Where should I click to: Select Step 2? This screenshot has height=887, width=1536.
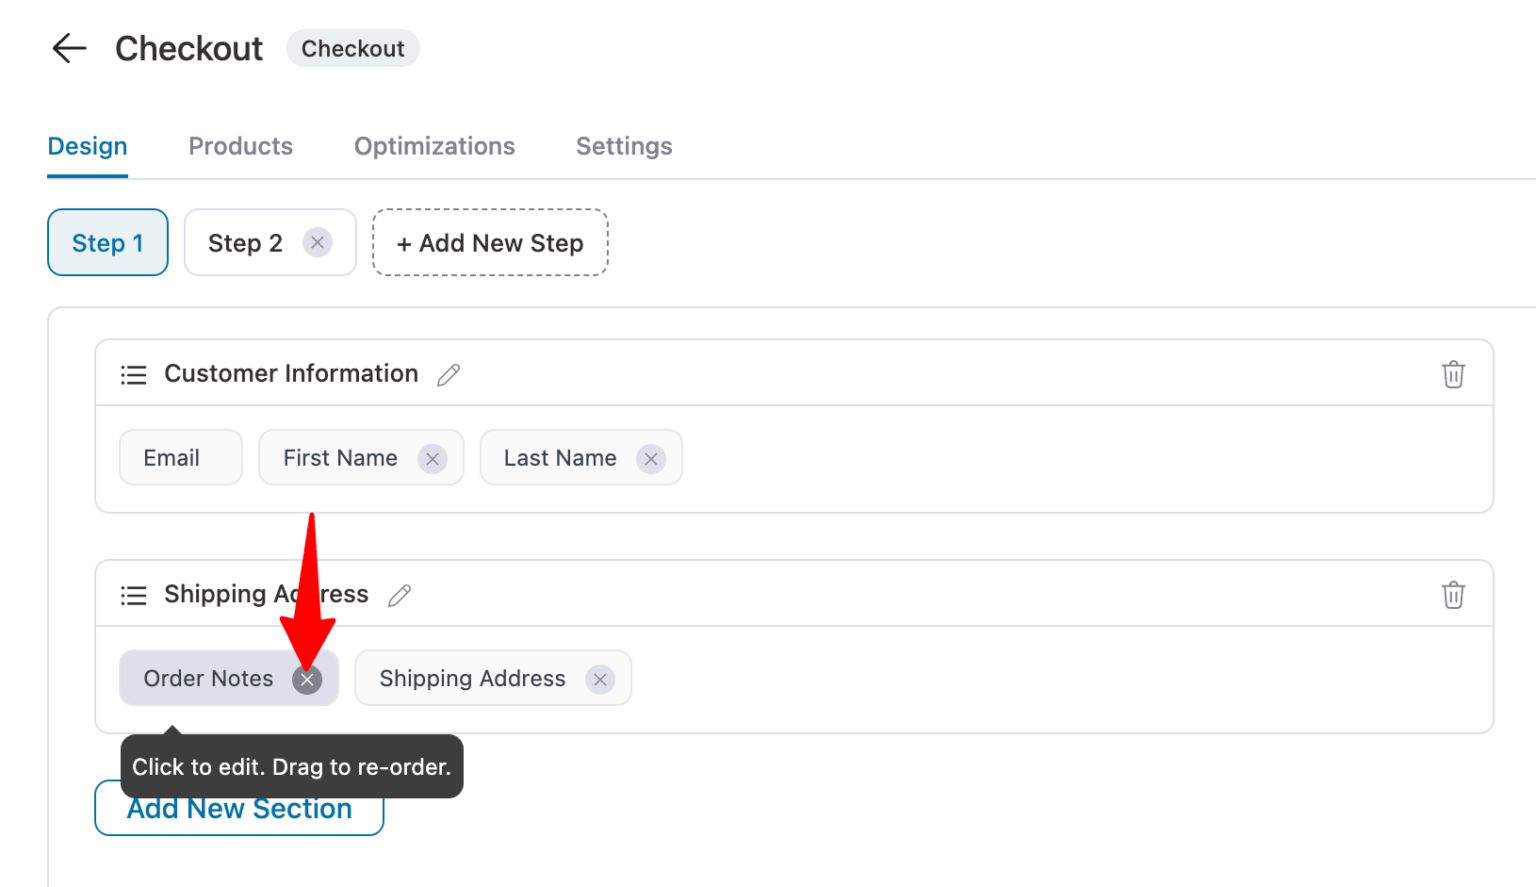pyautogui.click(x=245, y=242)
